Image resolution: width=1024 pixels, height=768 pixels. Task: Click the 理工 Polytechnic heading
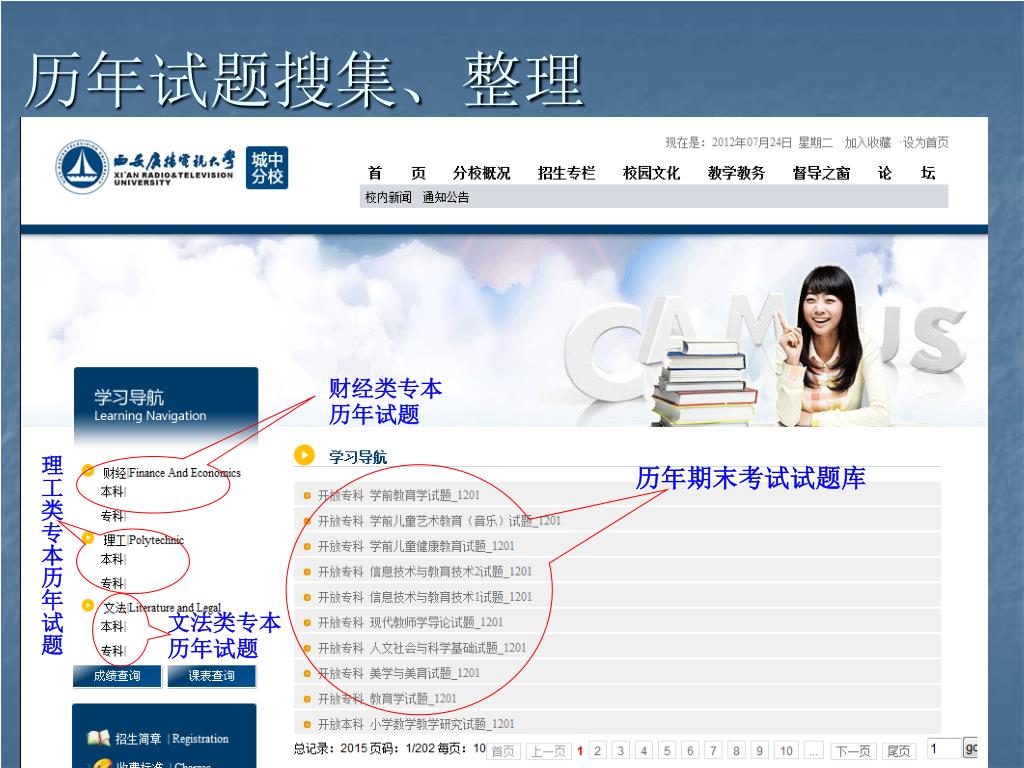point(143,540)
